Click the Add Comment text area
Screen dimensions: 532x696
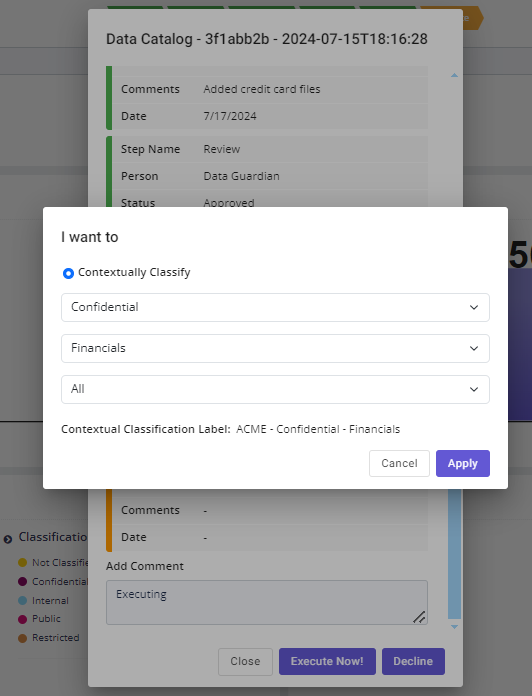pos(267,602)
